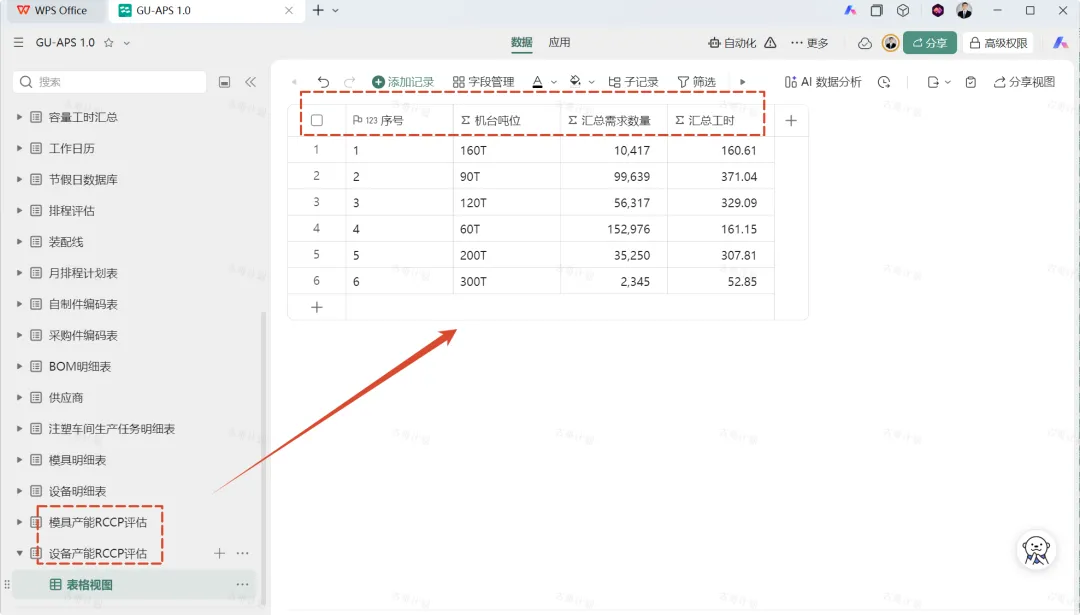The width and height of the screenshot is (1080, 615).
Task: Click 添加记录 to add a record
Action: point(403,82)
